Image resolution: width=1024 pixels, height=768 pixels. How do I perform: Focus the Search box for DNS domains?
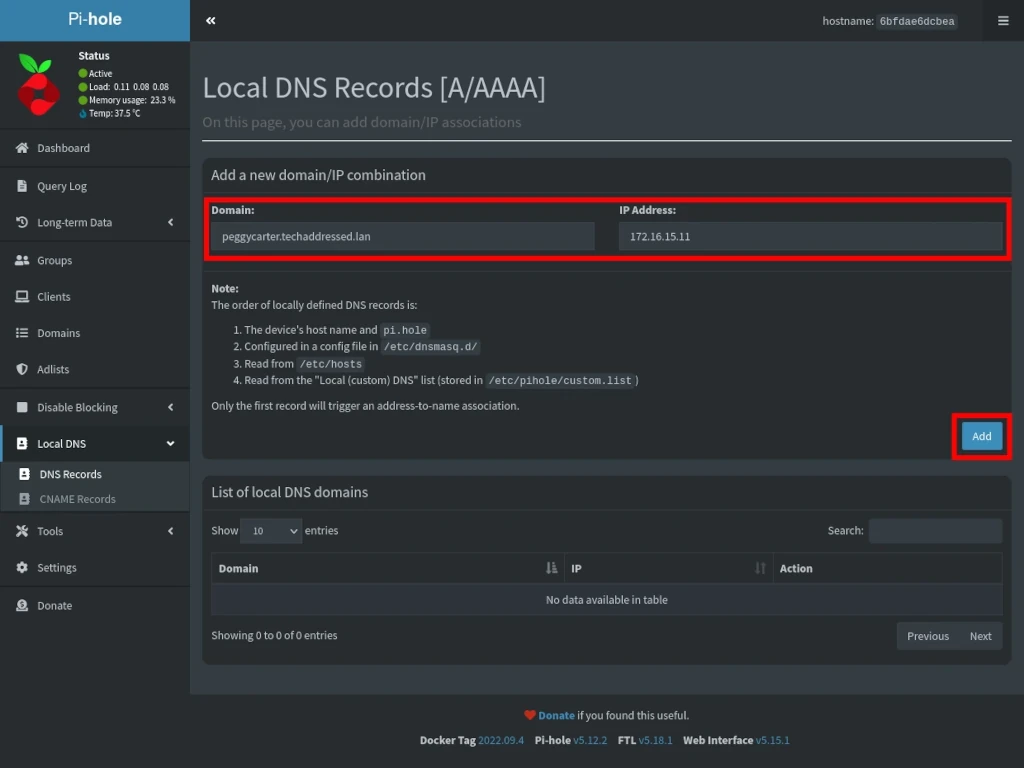point(935,530)
